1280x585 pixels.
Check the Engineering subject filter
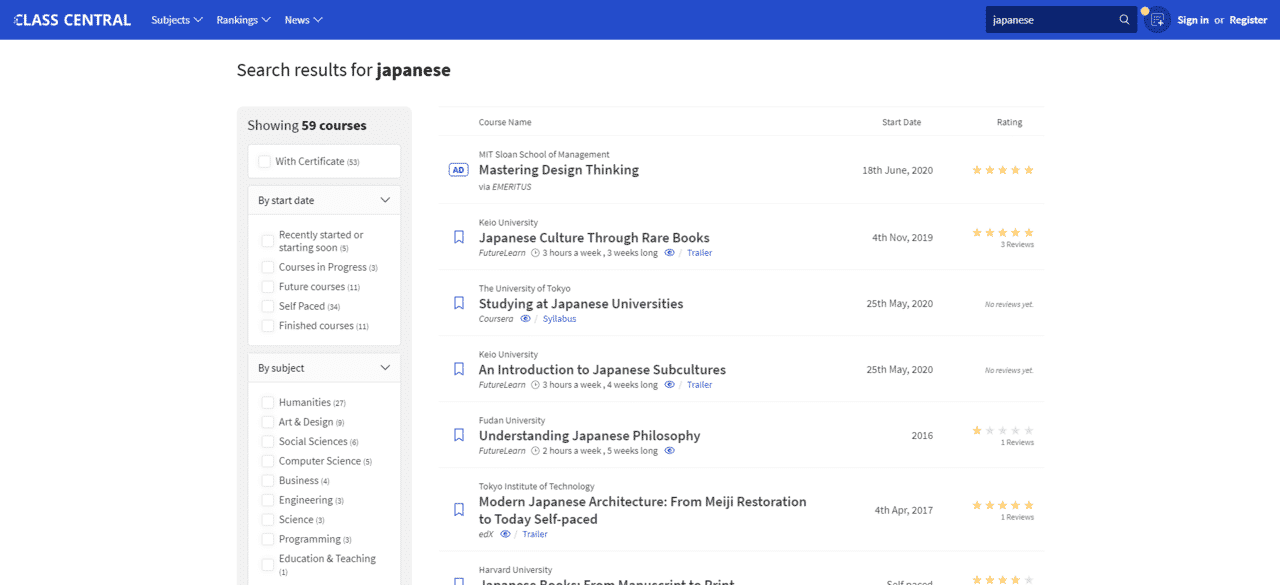tap(268, 500)
